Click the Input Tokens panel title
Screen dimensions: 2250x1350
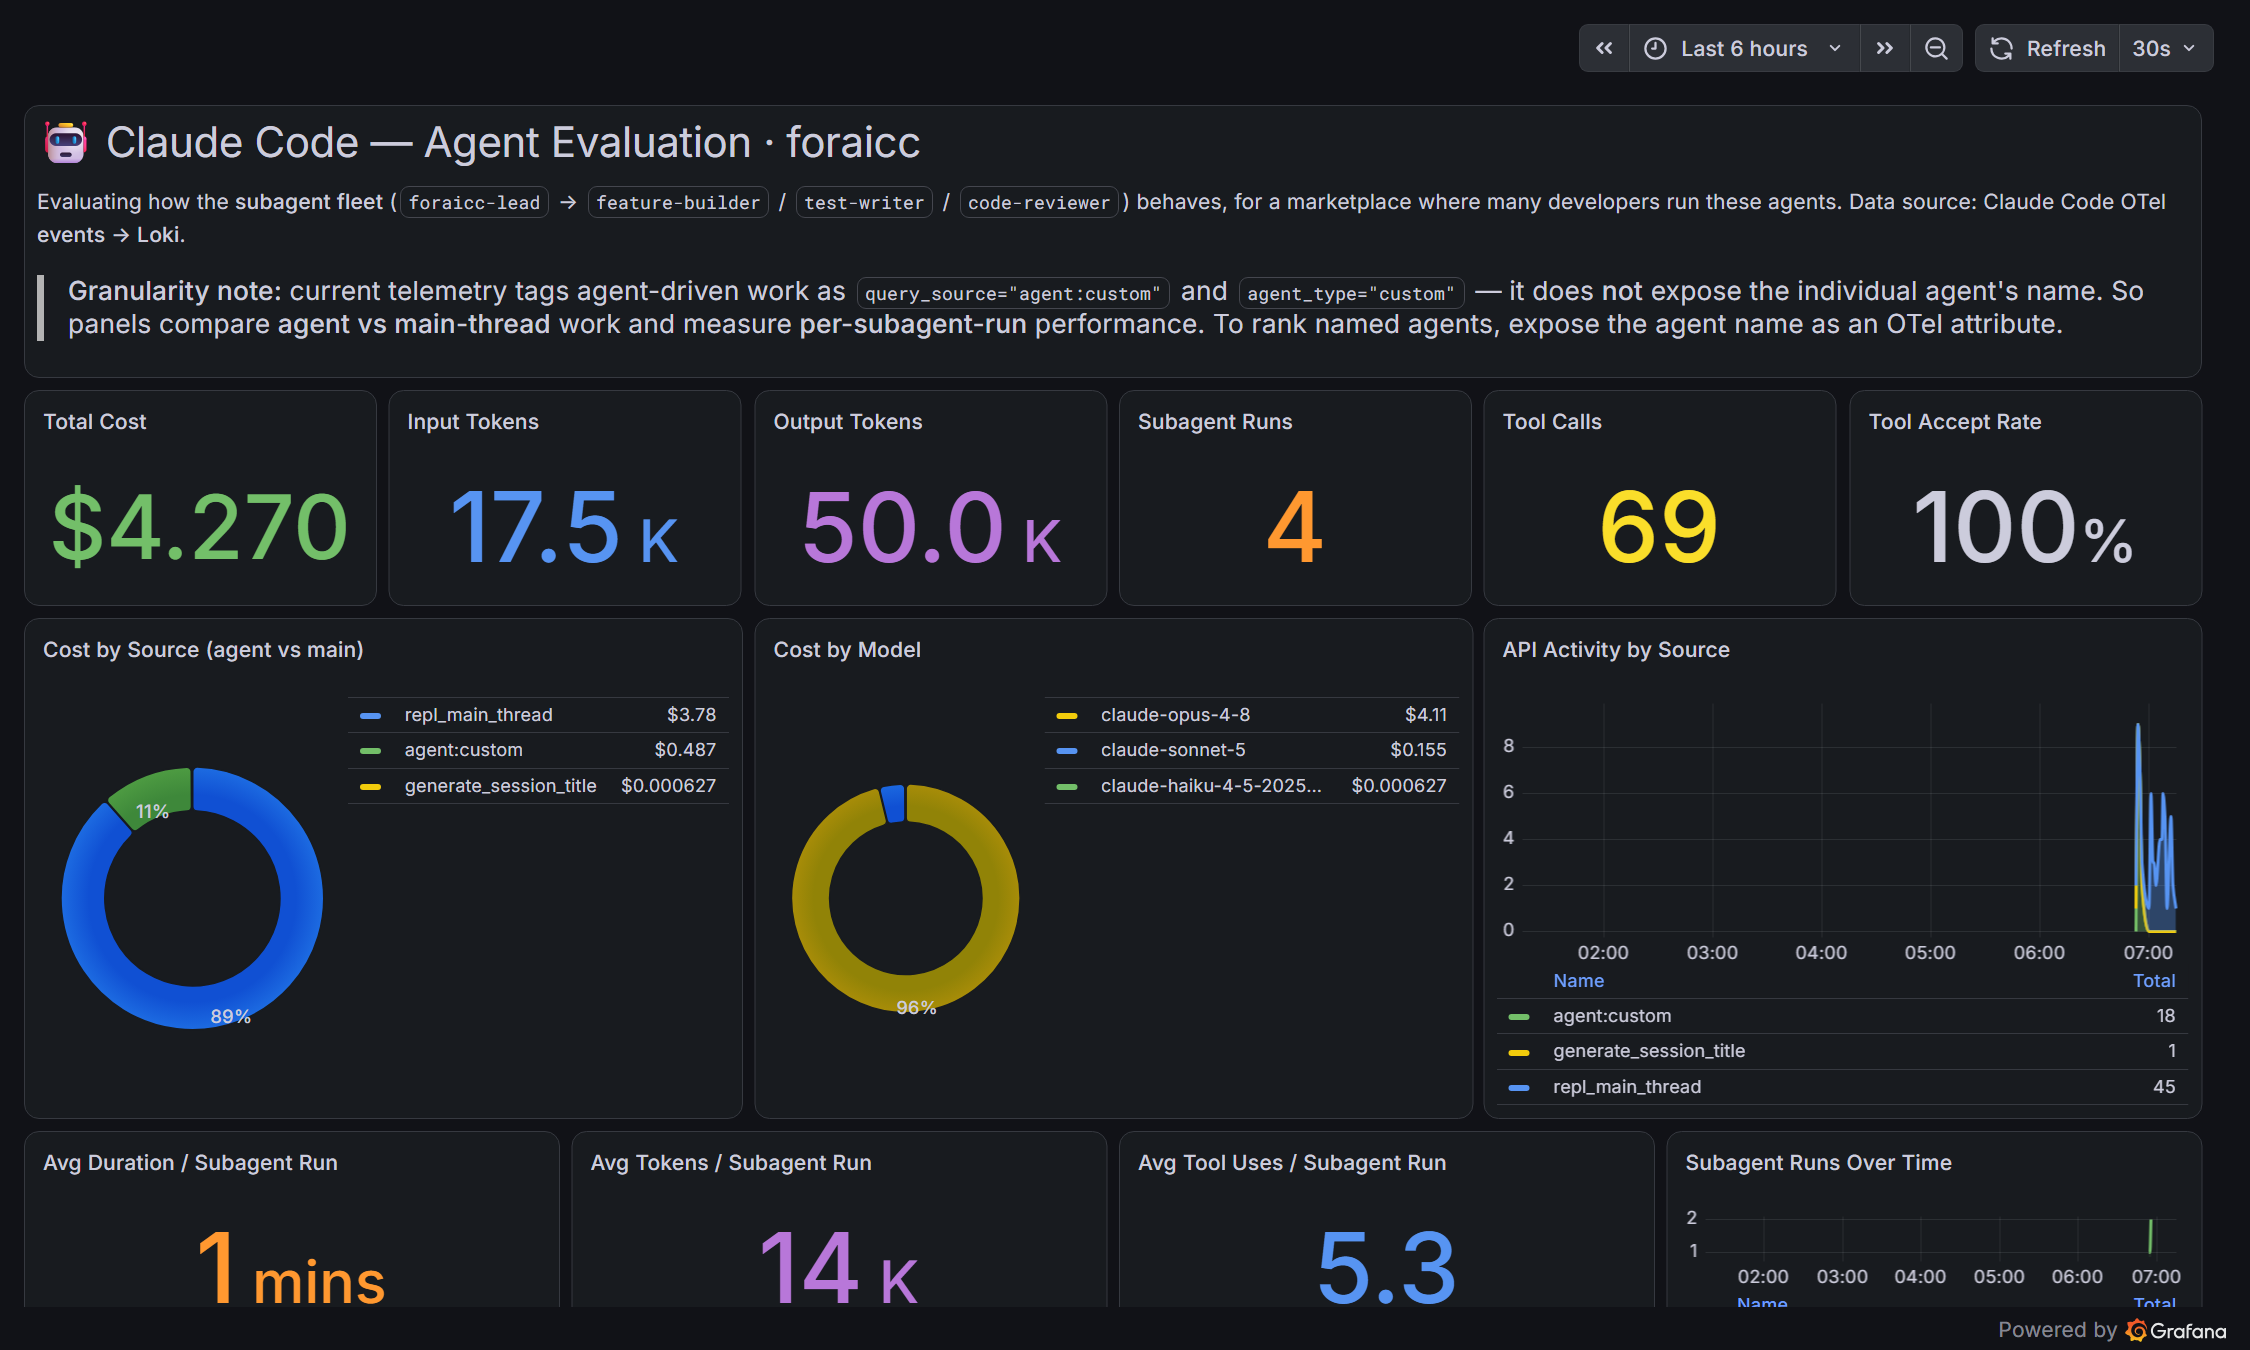click(472, 422)
